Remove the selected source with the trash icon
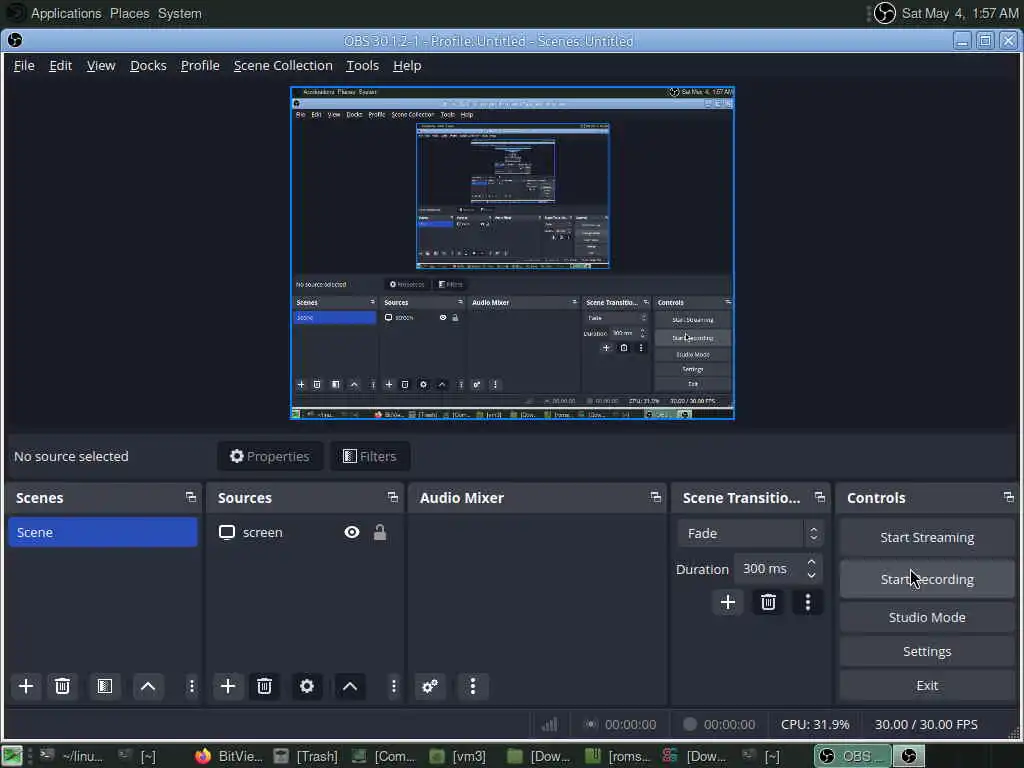The image size is (1024, 768). [264, 686]
